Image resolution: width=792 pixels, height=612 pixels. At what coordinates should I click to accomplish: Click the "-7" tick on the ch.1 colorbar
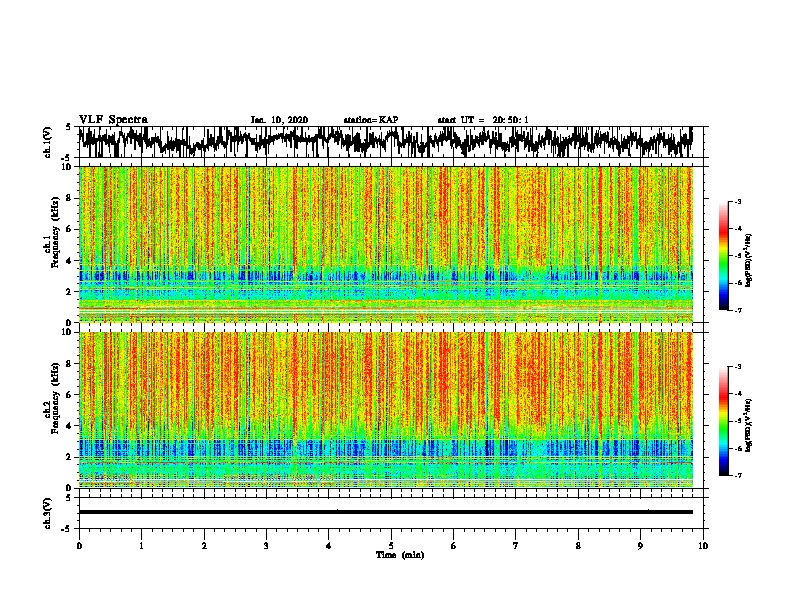pyautogui.click(x=738, y=310)
